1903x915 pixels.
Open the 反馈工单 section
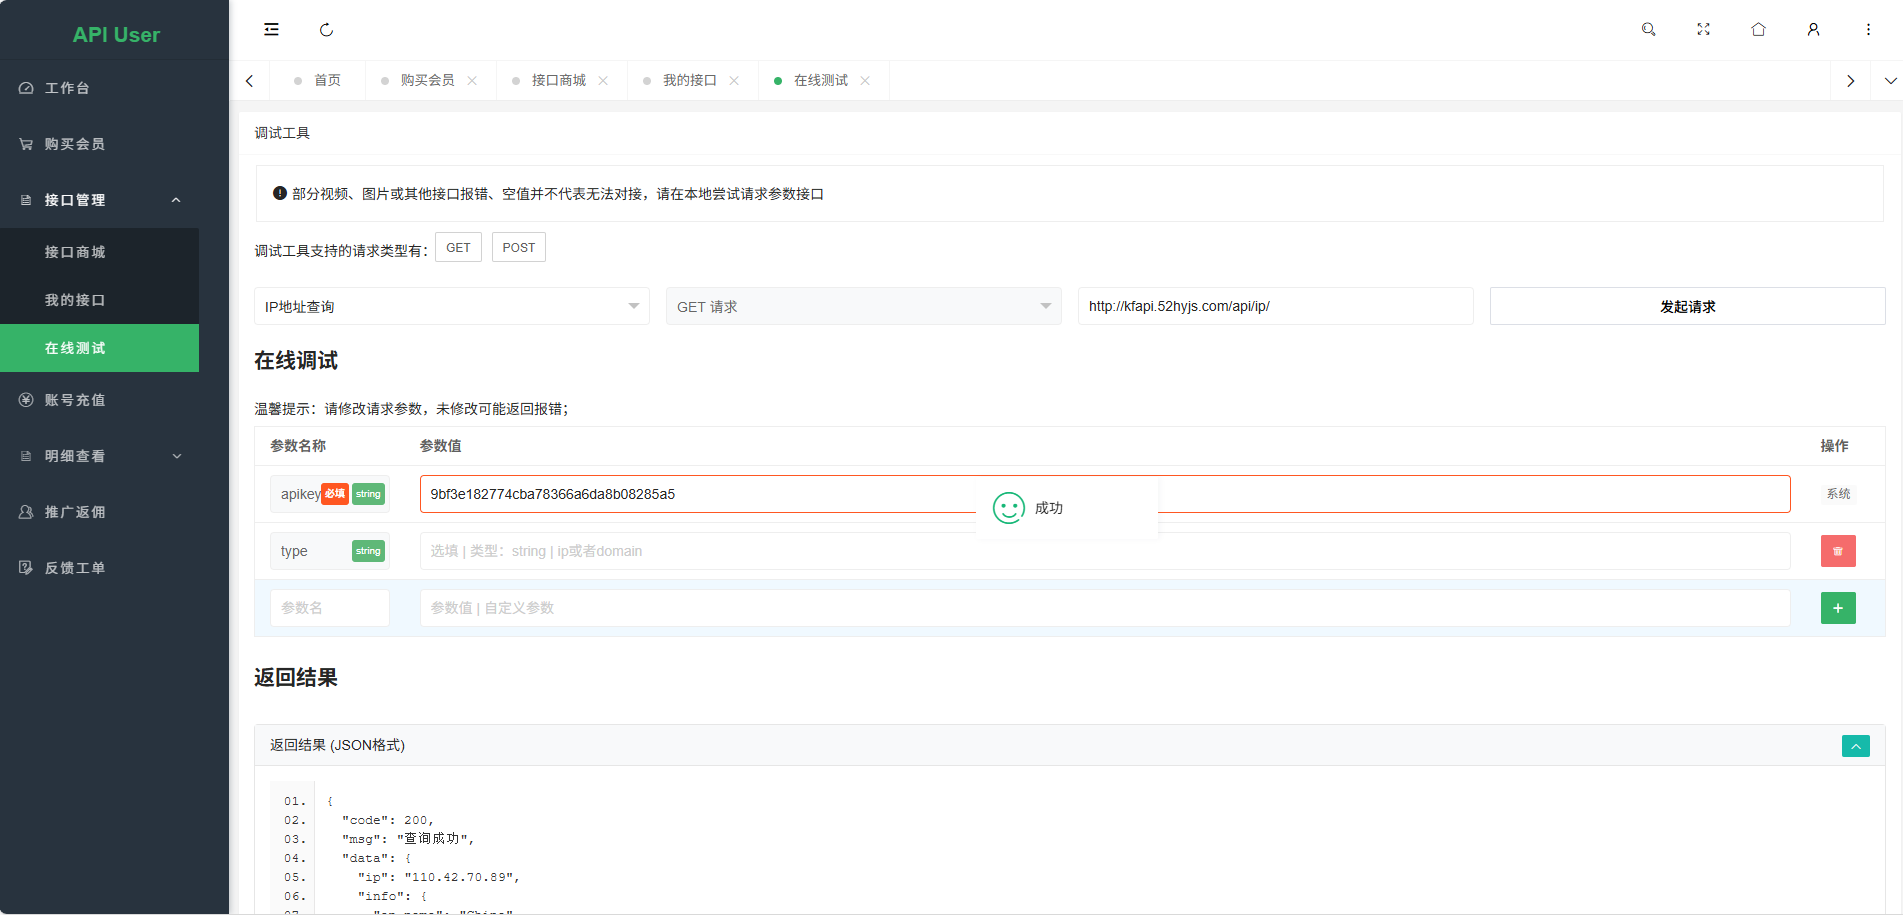point(73,567)
